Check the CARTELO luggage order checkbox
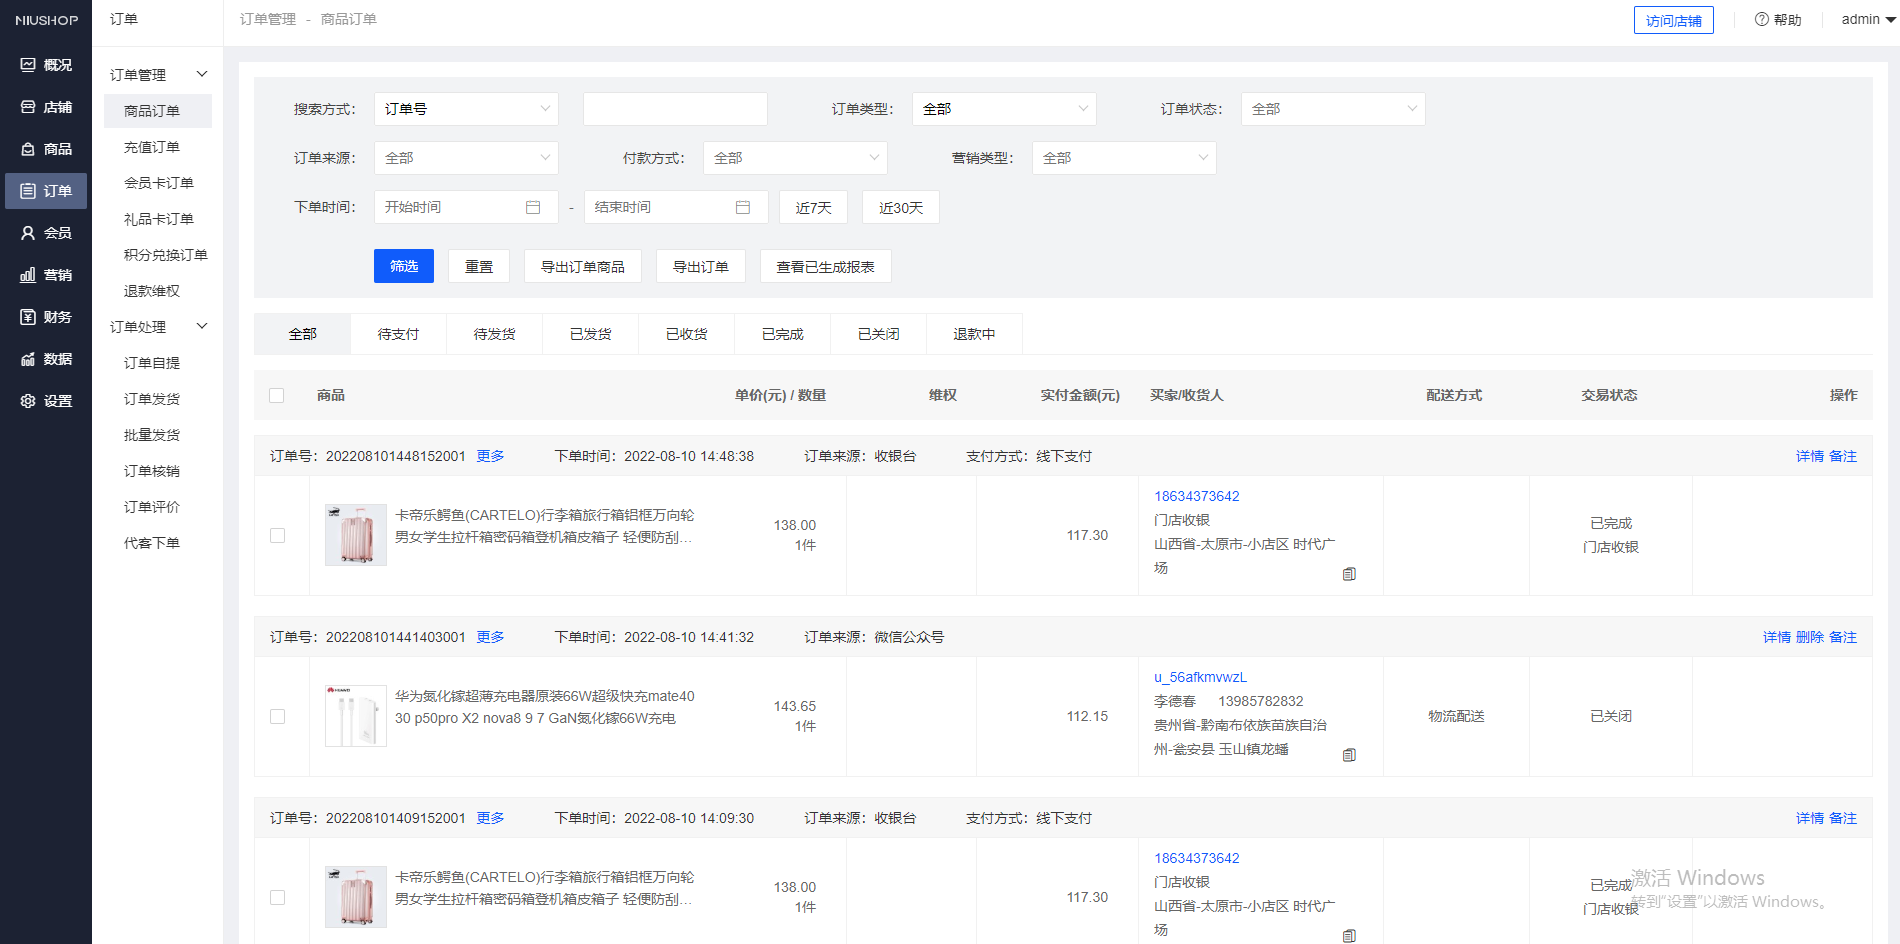Image resolution: width=1900 pixels, height=944 pixels. (x=277, y=535)
